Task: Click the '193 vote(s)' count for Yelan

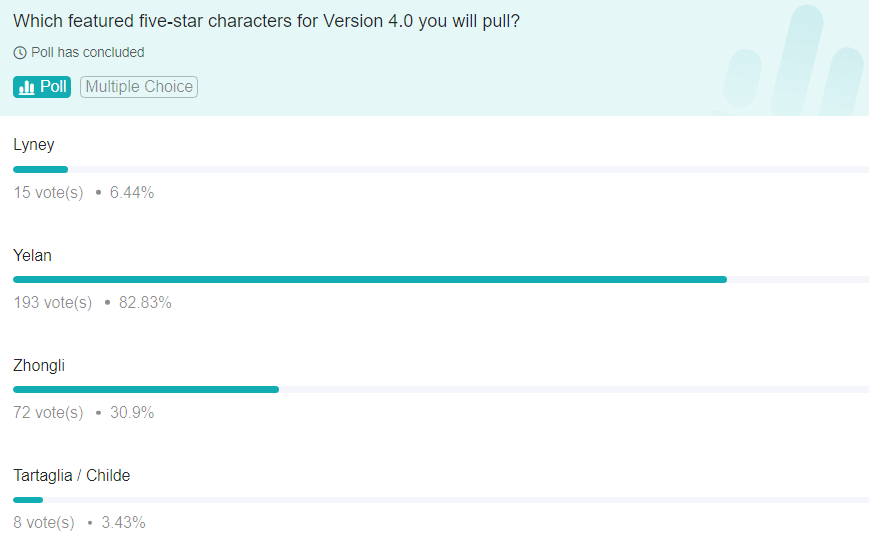Action: [52, 302]
